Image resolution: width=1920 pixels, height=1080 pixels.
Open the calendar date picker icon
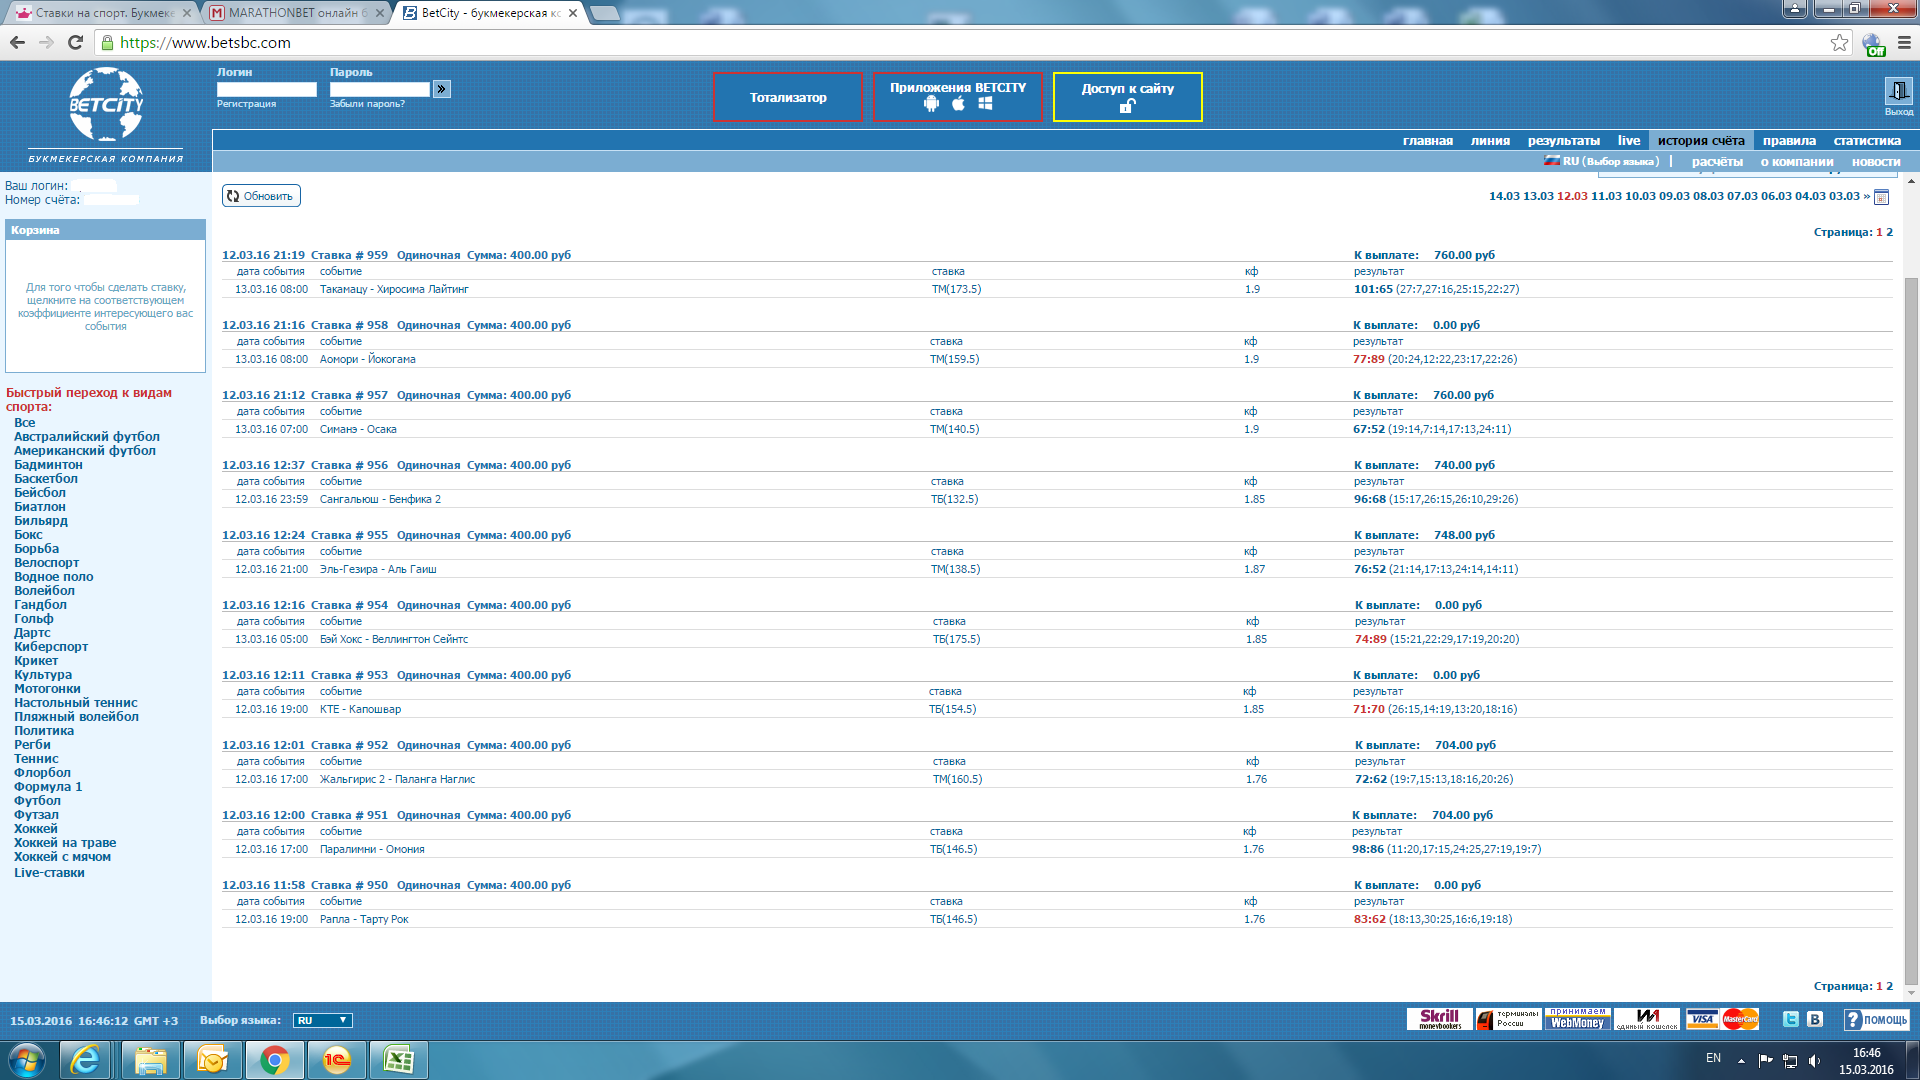[x=1881, y=197]
